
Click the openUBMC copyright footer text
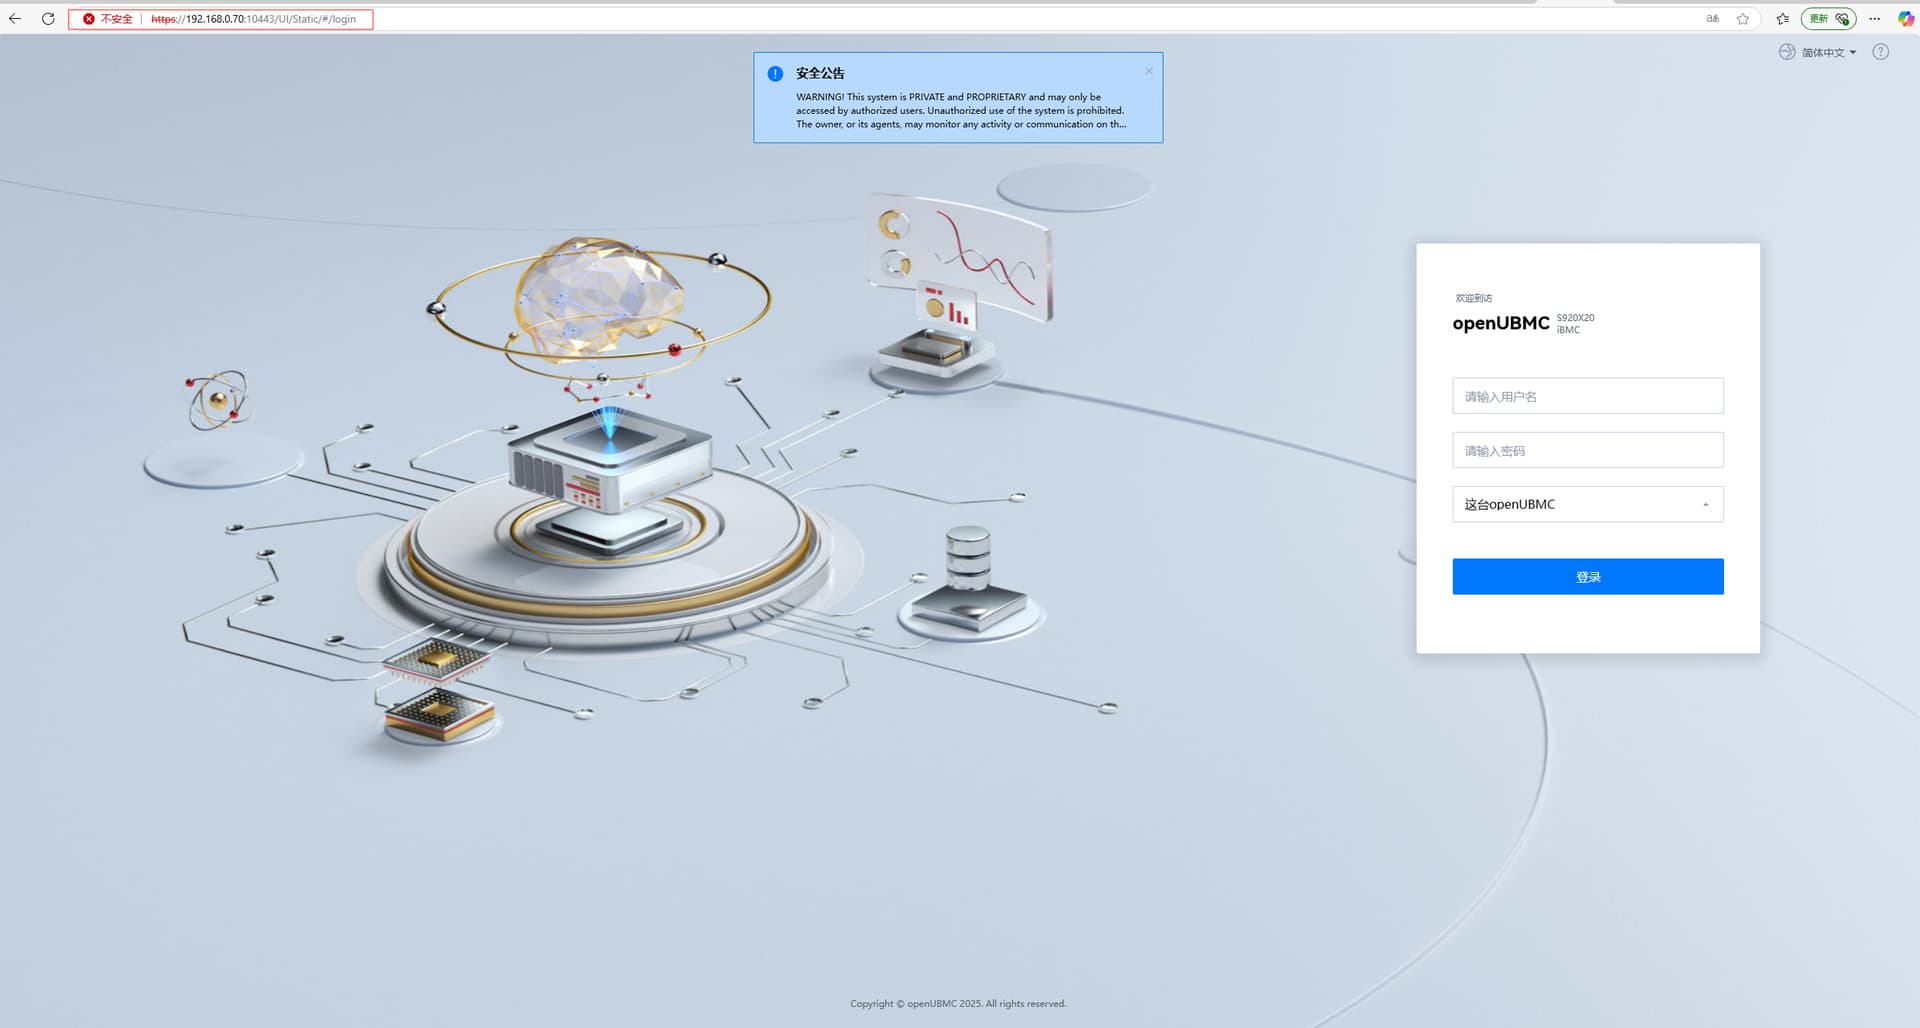tap(958, 1003)
